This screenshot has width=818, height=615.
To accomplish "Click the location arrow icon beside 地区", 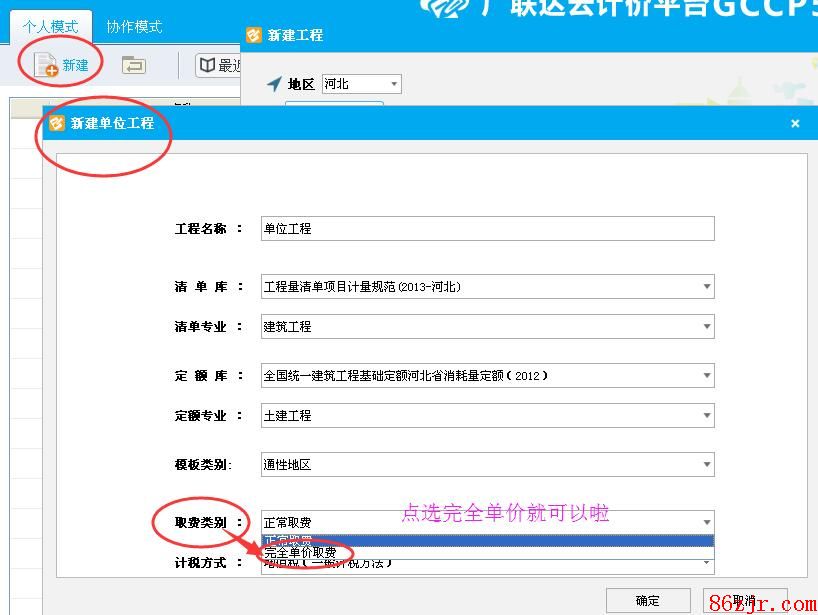I will [274, 84].
